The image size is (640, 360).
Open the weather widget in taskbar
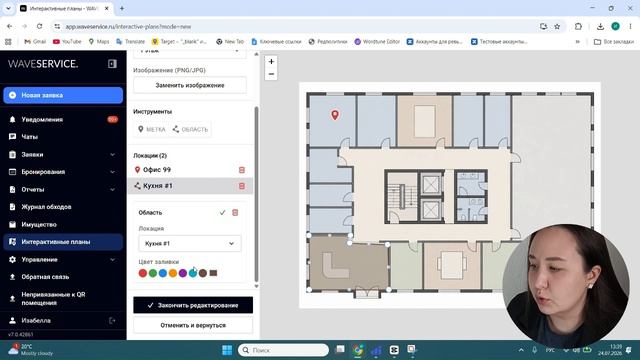(x=31, y=350)
